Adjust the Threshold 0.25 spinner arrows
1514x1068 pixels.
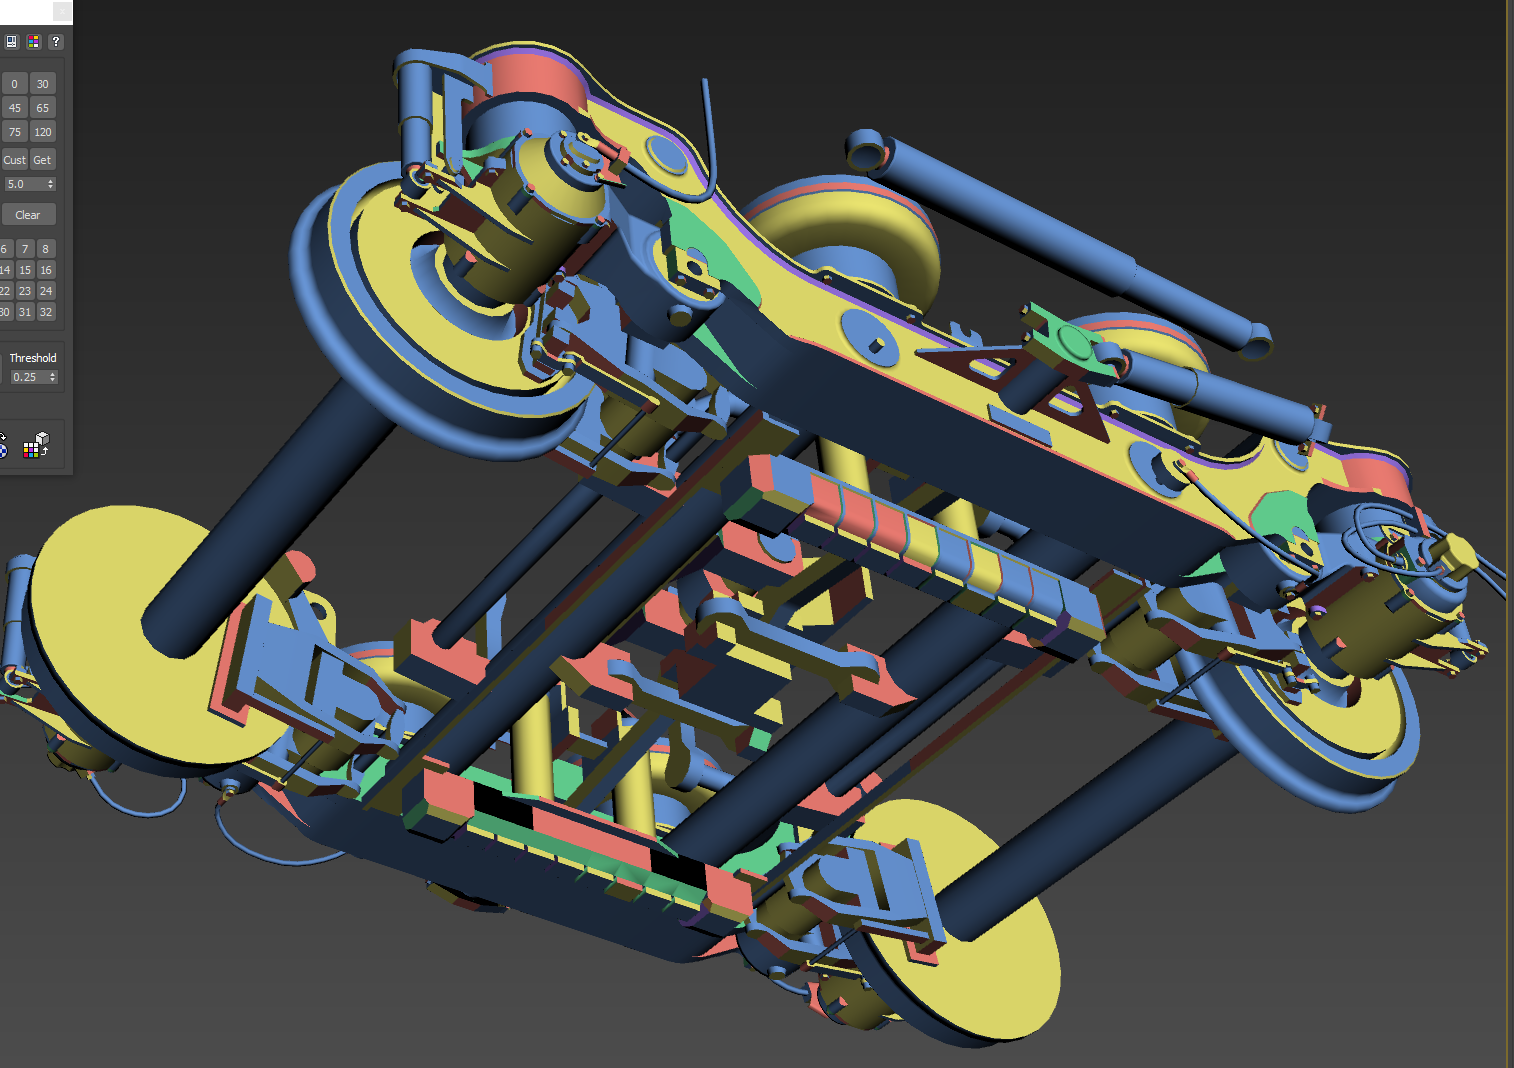[53, 377]
